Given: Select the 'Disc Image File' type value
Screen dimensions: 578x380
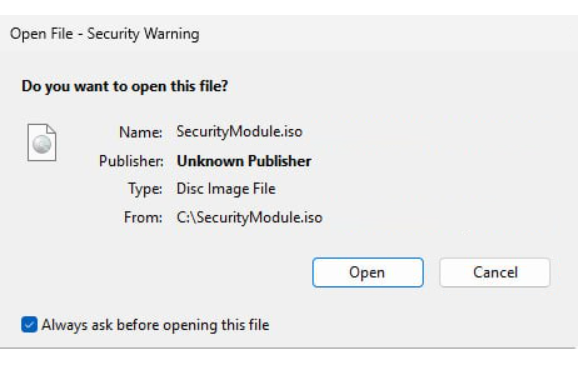Looking at the screenshot, I should click(x=226, y=189).
